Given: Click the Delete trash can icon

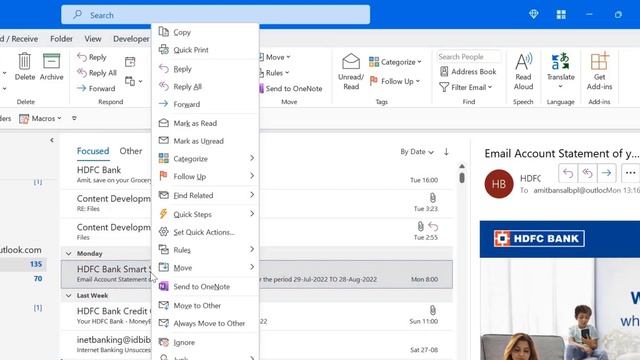Looking at the screenshot, I should [x=24, y=61].
